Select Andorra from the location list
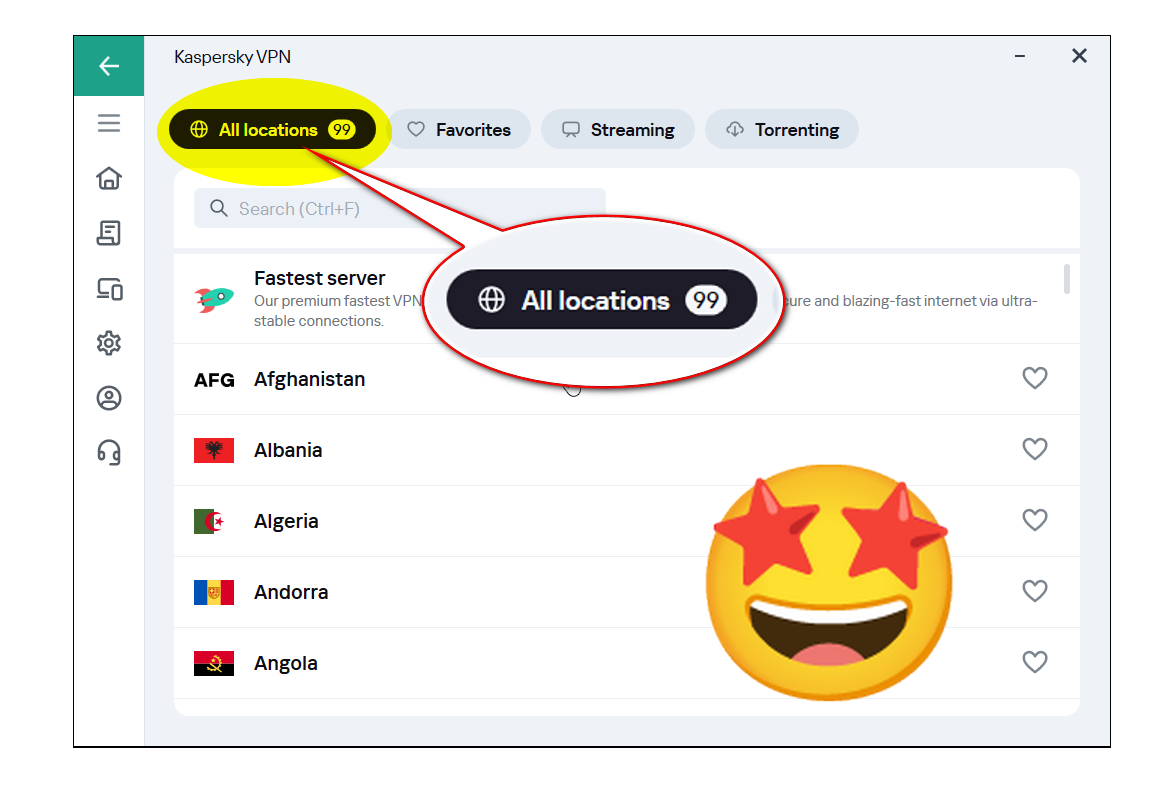 click(x=627, y=592)
